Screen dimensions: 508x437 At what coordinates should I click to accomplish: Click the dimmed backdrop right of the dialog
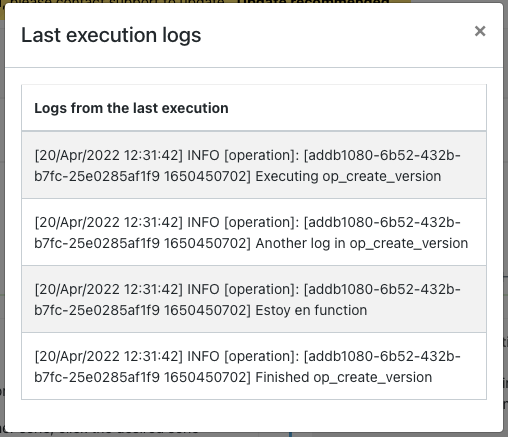[506, 217]
